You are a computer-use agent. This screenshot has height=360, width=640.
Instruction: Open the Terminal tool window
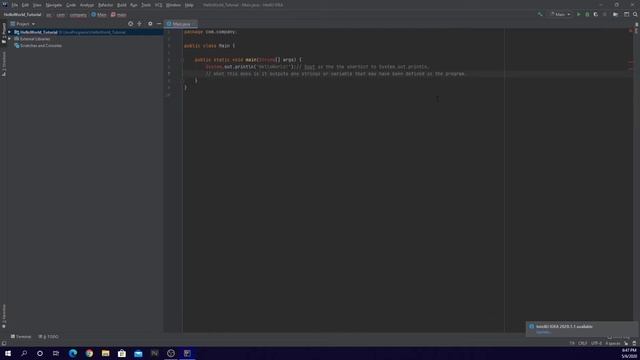[21, 337]
